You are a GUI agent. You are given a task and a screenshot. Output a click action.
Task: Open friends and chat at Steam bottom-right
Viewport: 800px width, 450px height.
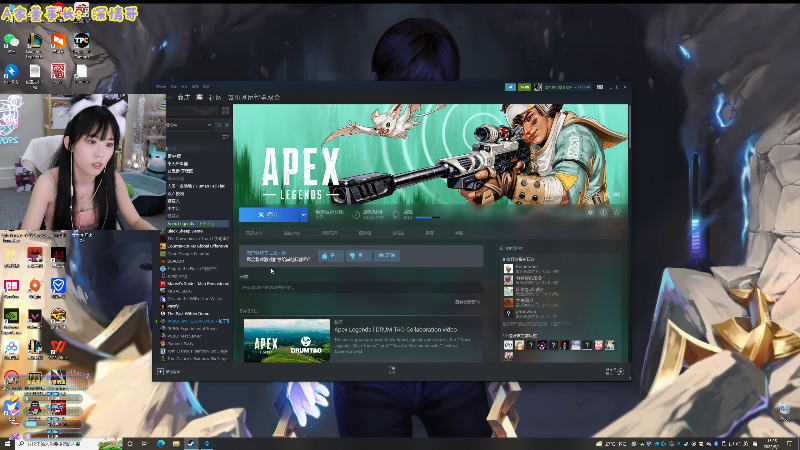click(614, 371)
